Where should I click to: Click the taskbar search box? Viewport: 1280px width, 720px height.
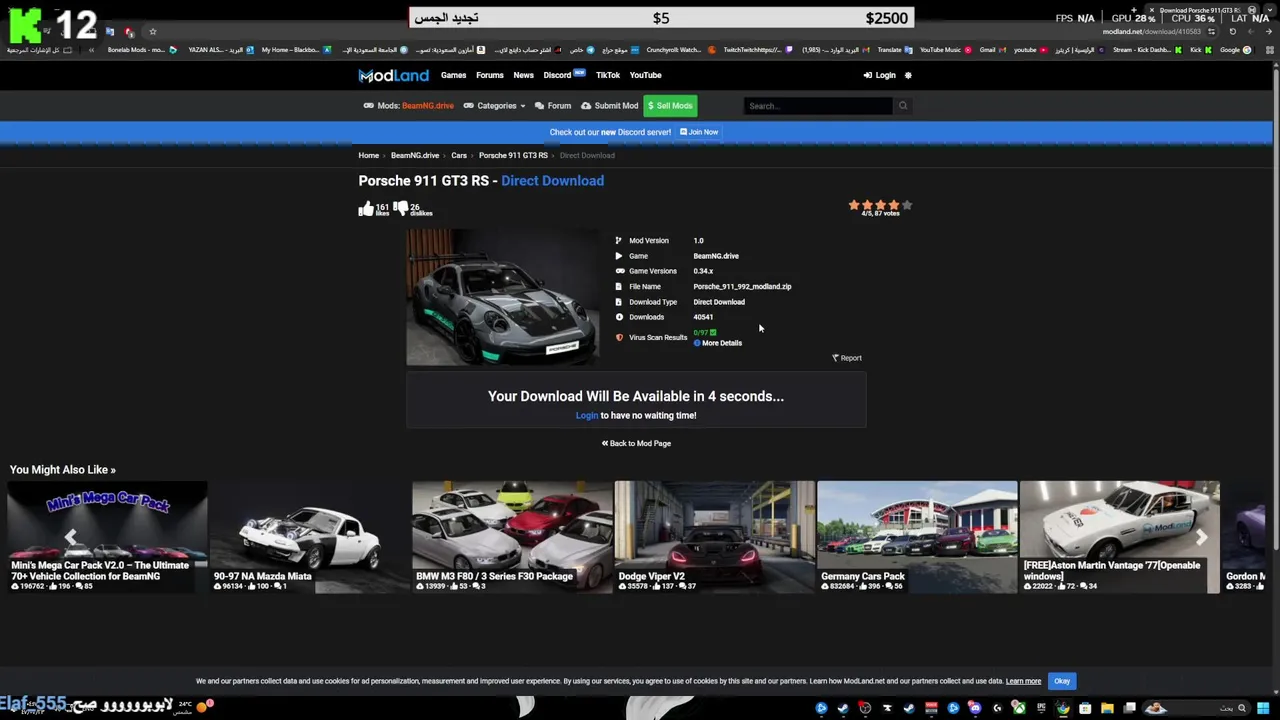click(x=1195, y=708)
